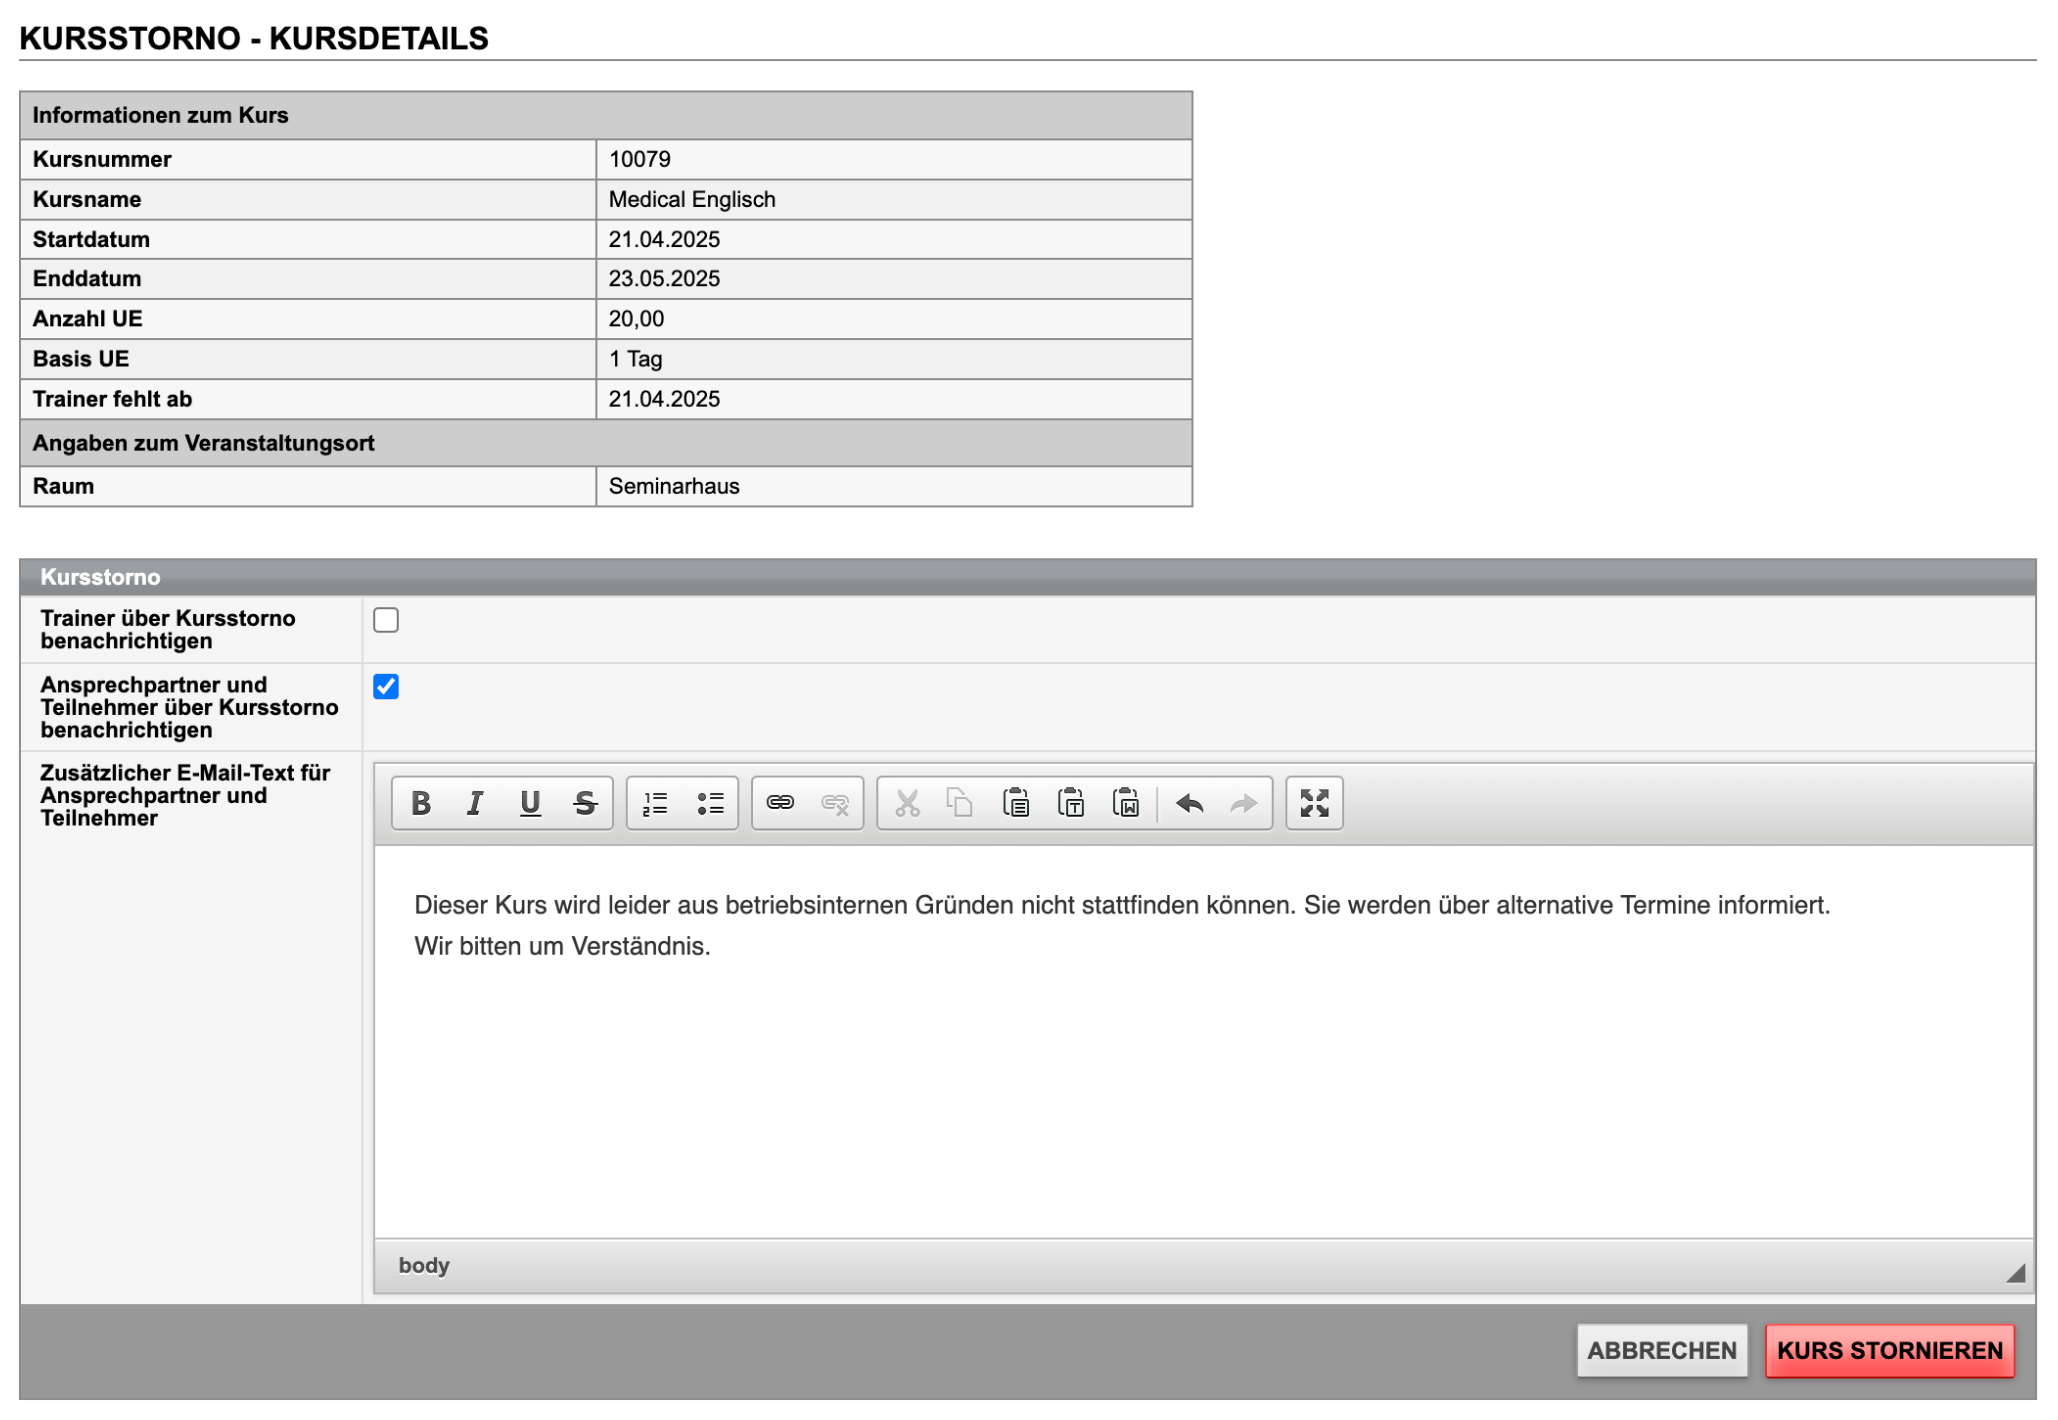
Task: Insert a numbered list
Action: [x=655, y=803]
